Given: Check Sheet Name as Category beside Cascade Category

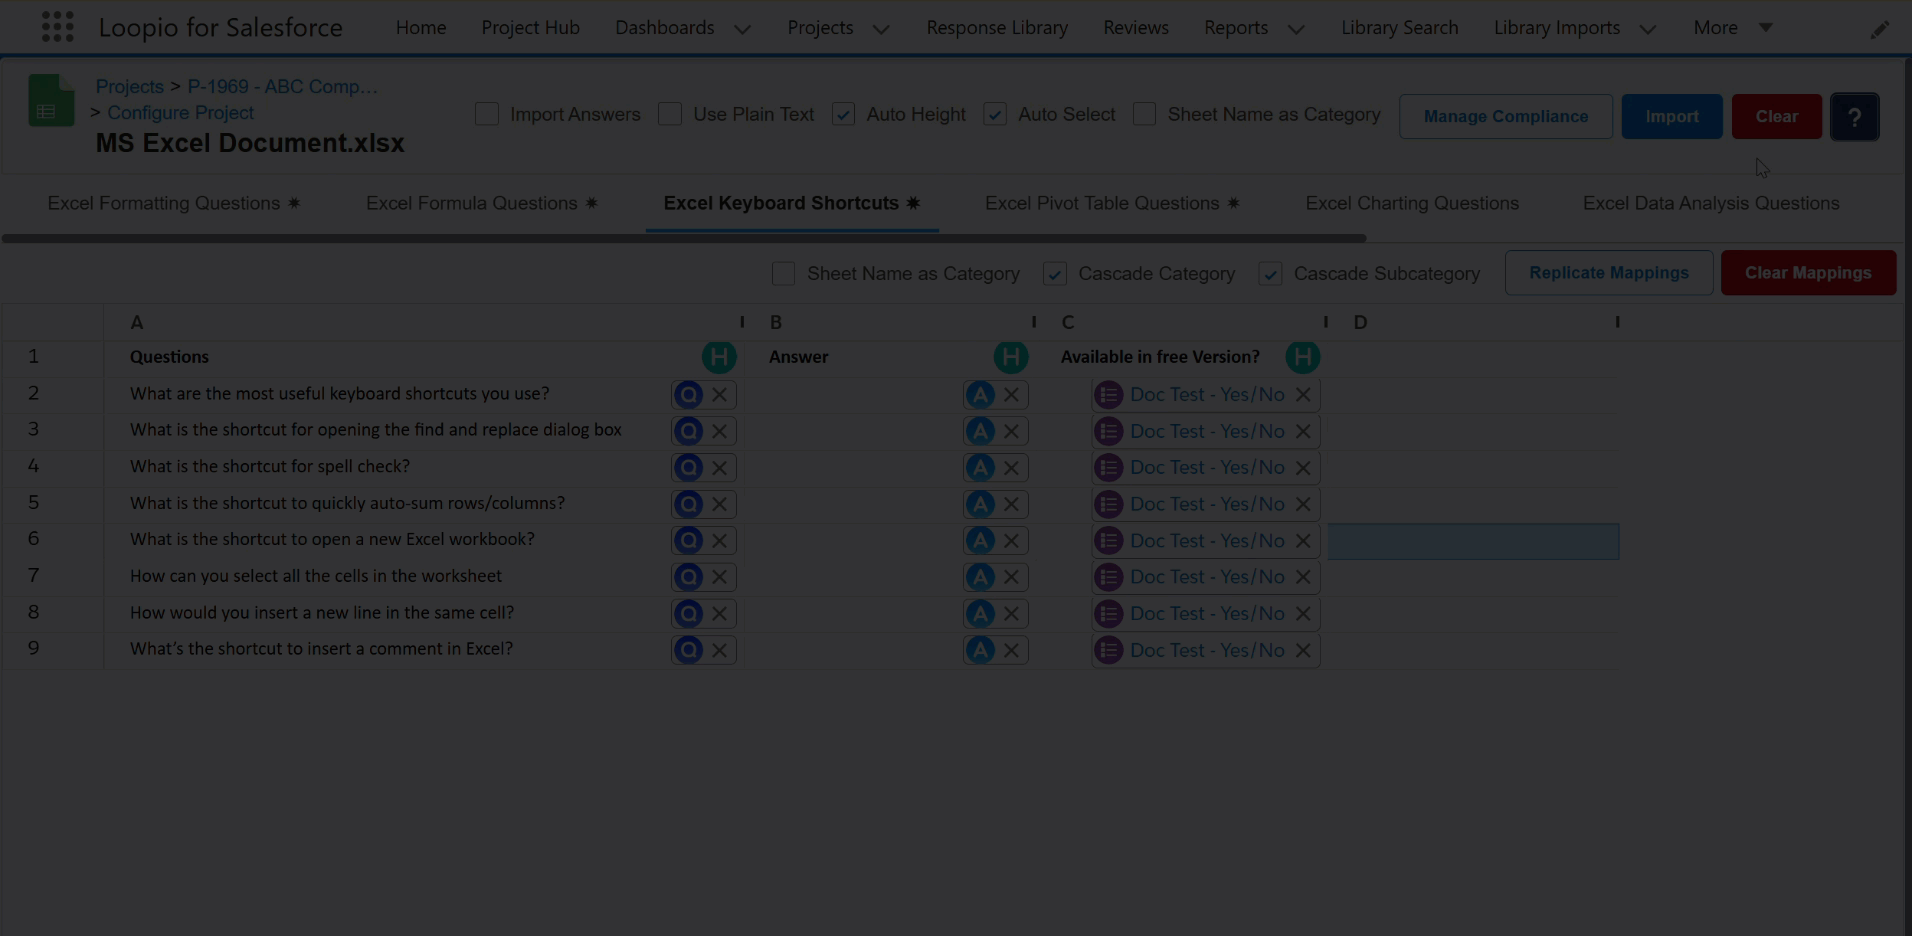Looking at the screenshot, I should pyautogui.click(x=784, y=273).
